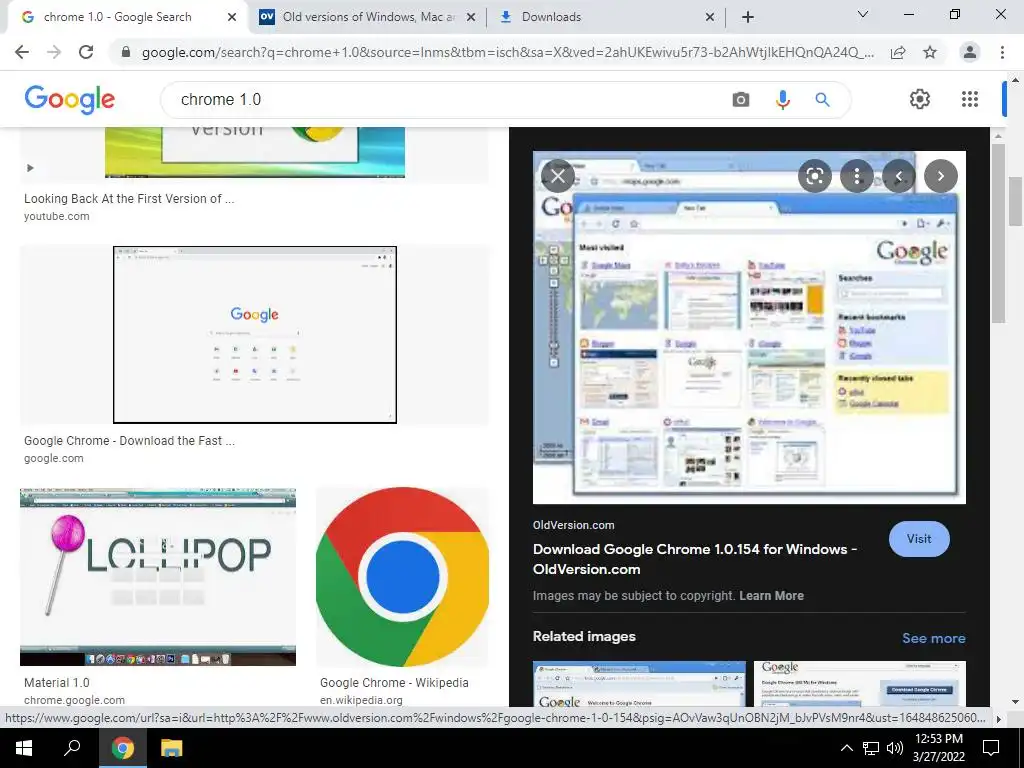This screenshot has width=1024, height=768.
Task: Open Windows taskbar search
Action: [72, 748]
